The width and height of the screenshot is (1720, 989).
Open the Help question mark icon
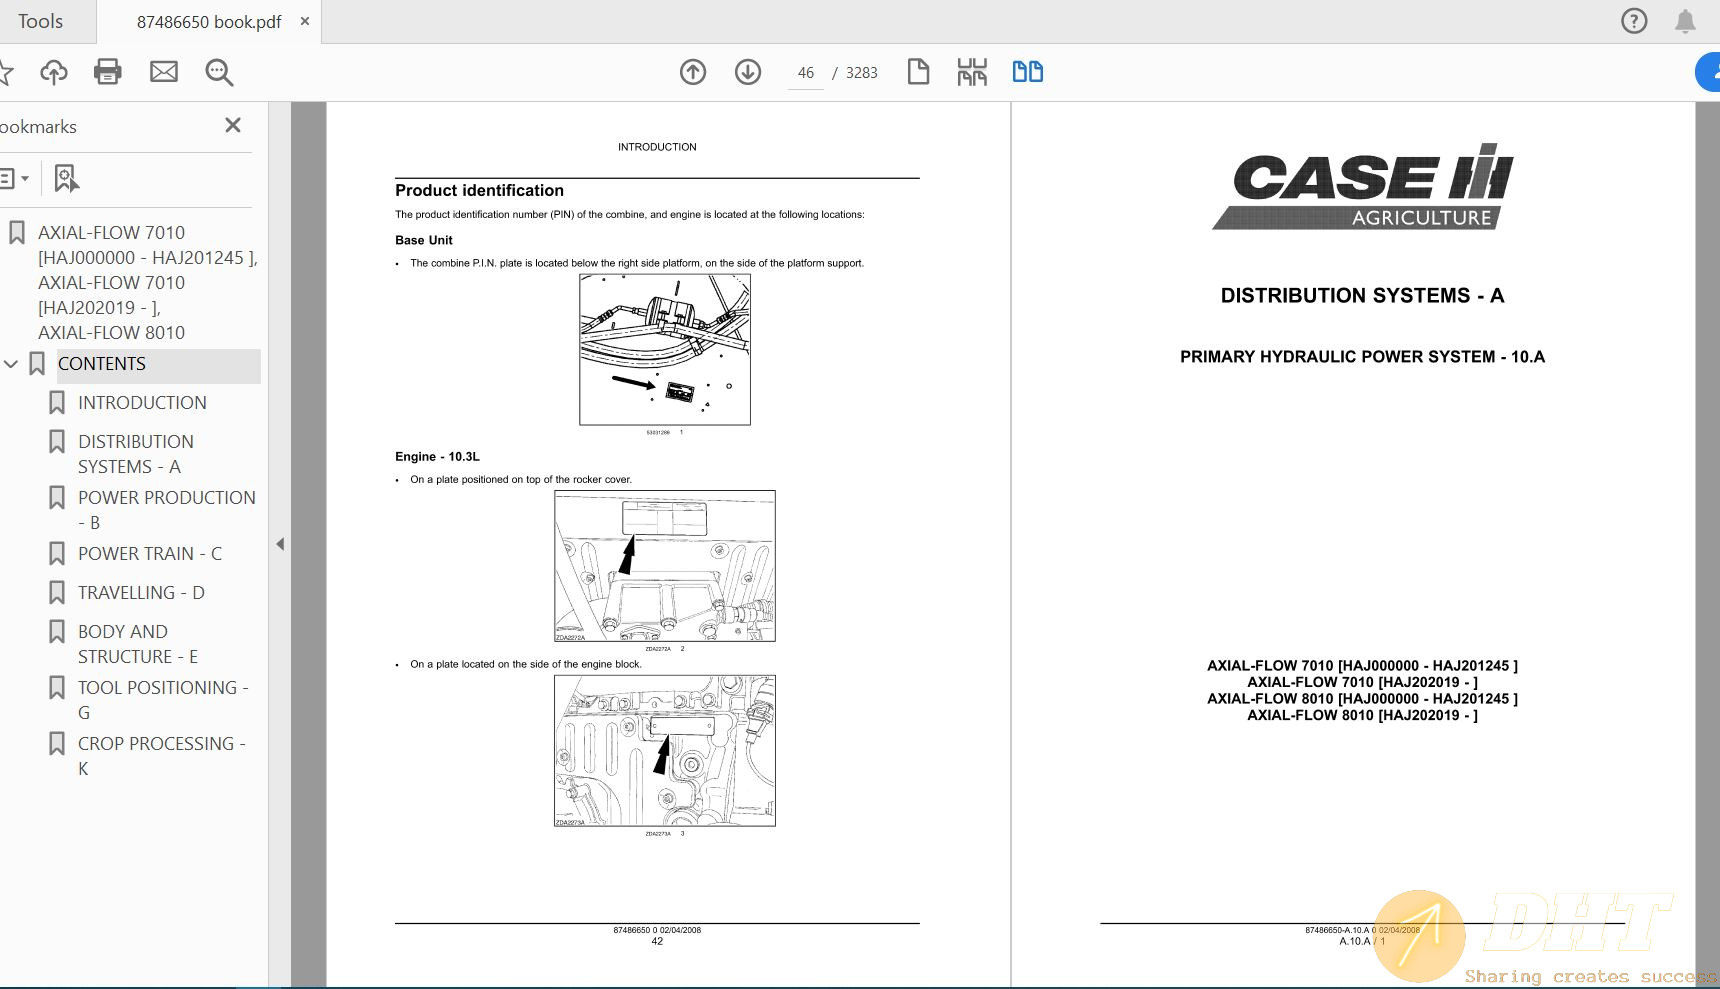pos(1633,21)
